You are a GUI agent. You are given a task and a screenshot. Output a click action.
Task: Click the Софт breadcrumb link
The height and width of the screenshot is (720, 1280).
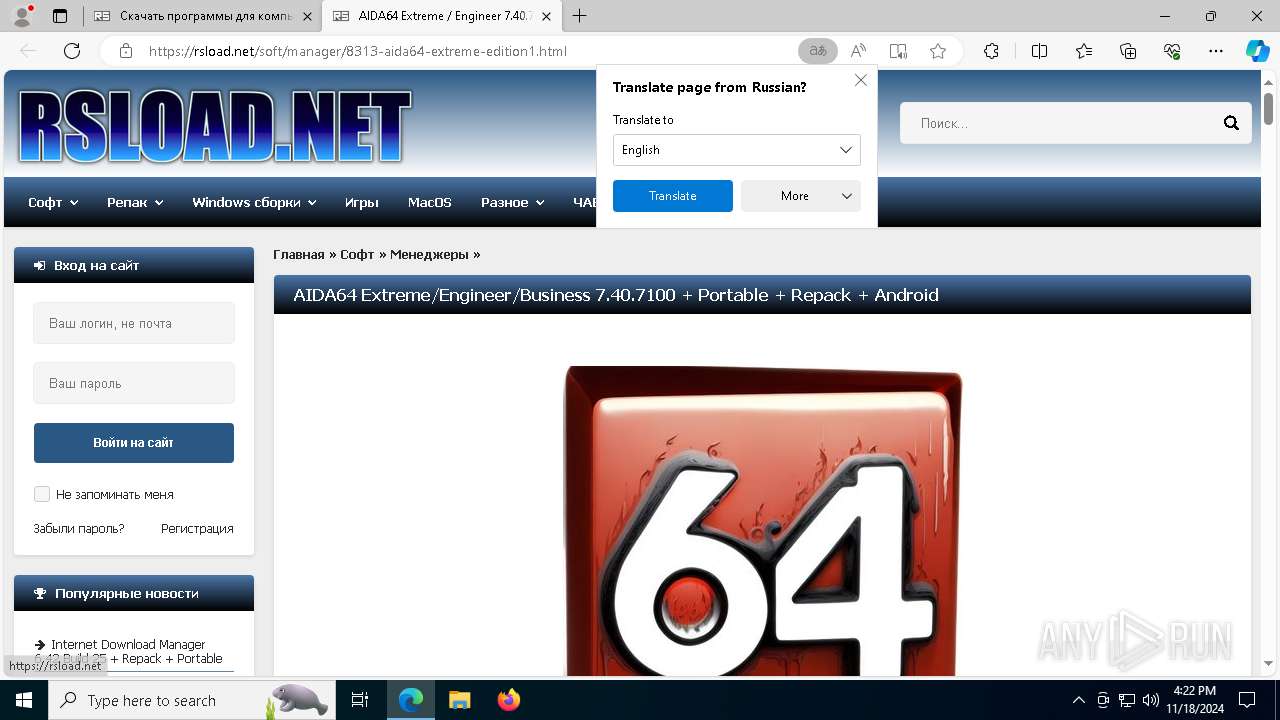(357, 254)
